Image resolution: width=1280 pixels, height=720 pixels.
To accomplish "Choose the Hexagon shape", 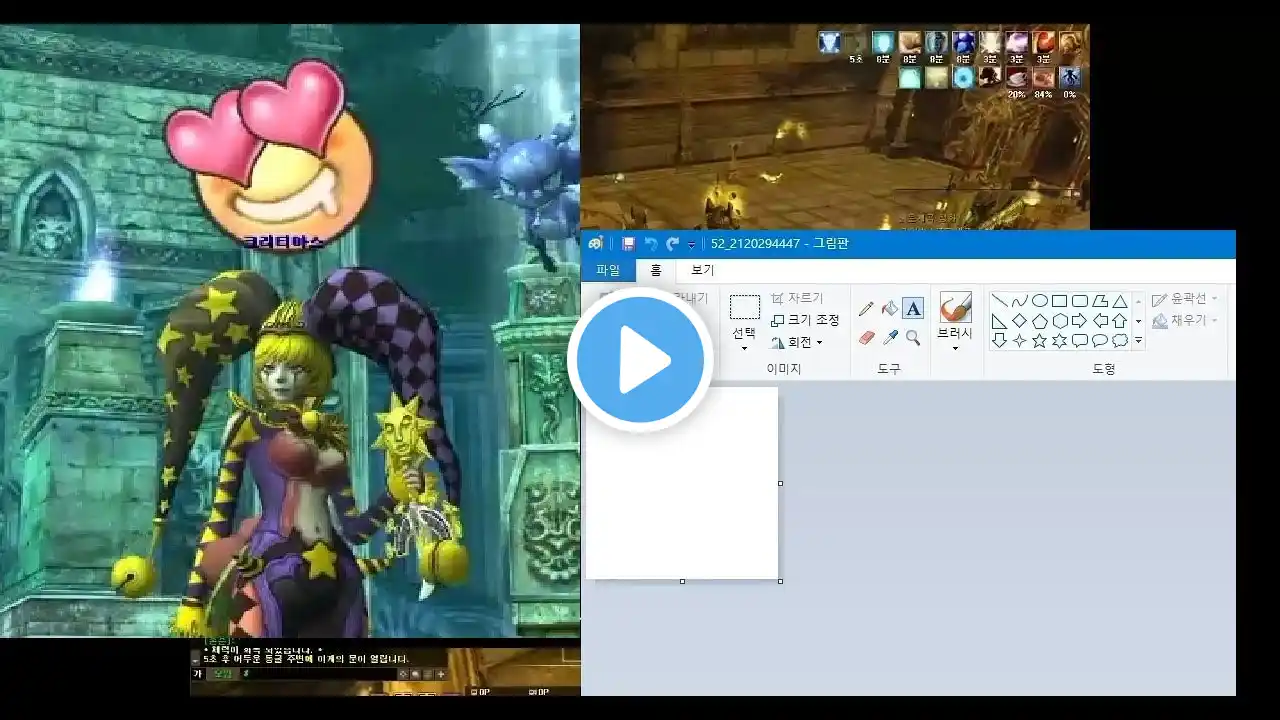I will point(1059,321).
